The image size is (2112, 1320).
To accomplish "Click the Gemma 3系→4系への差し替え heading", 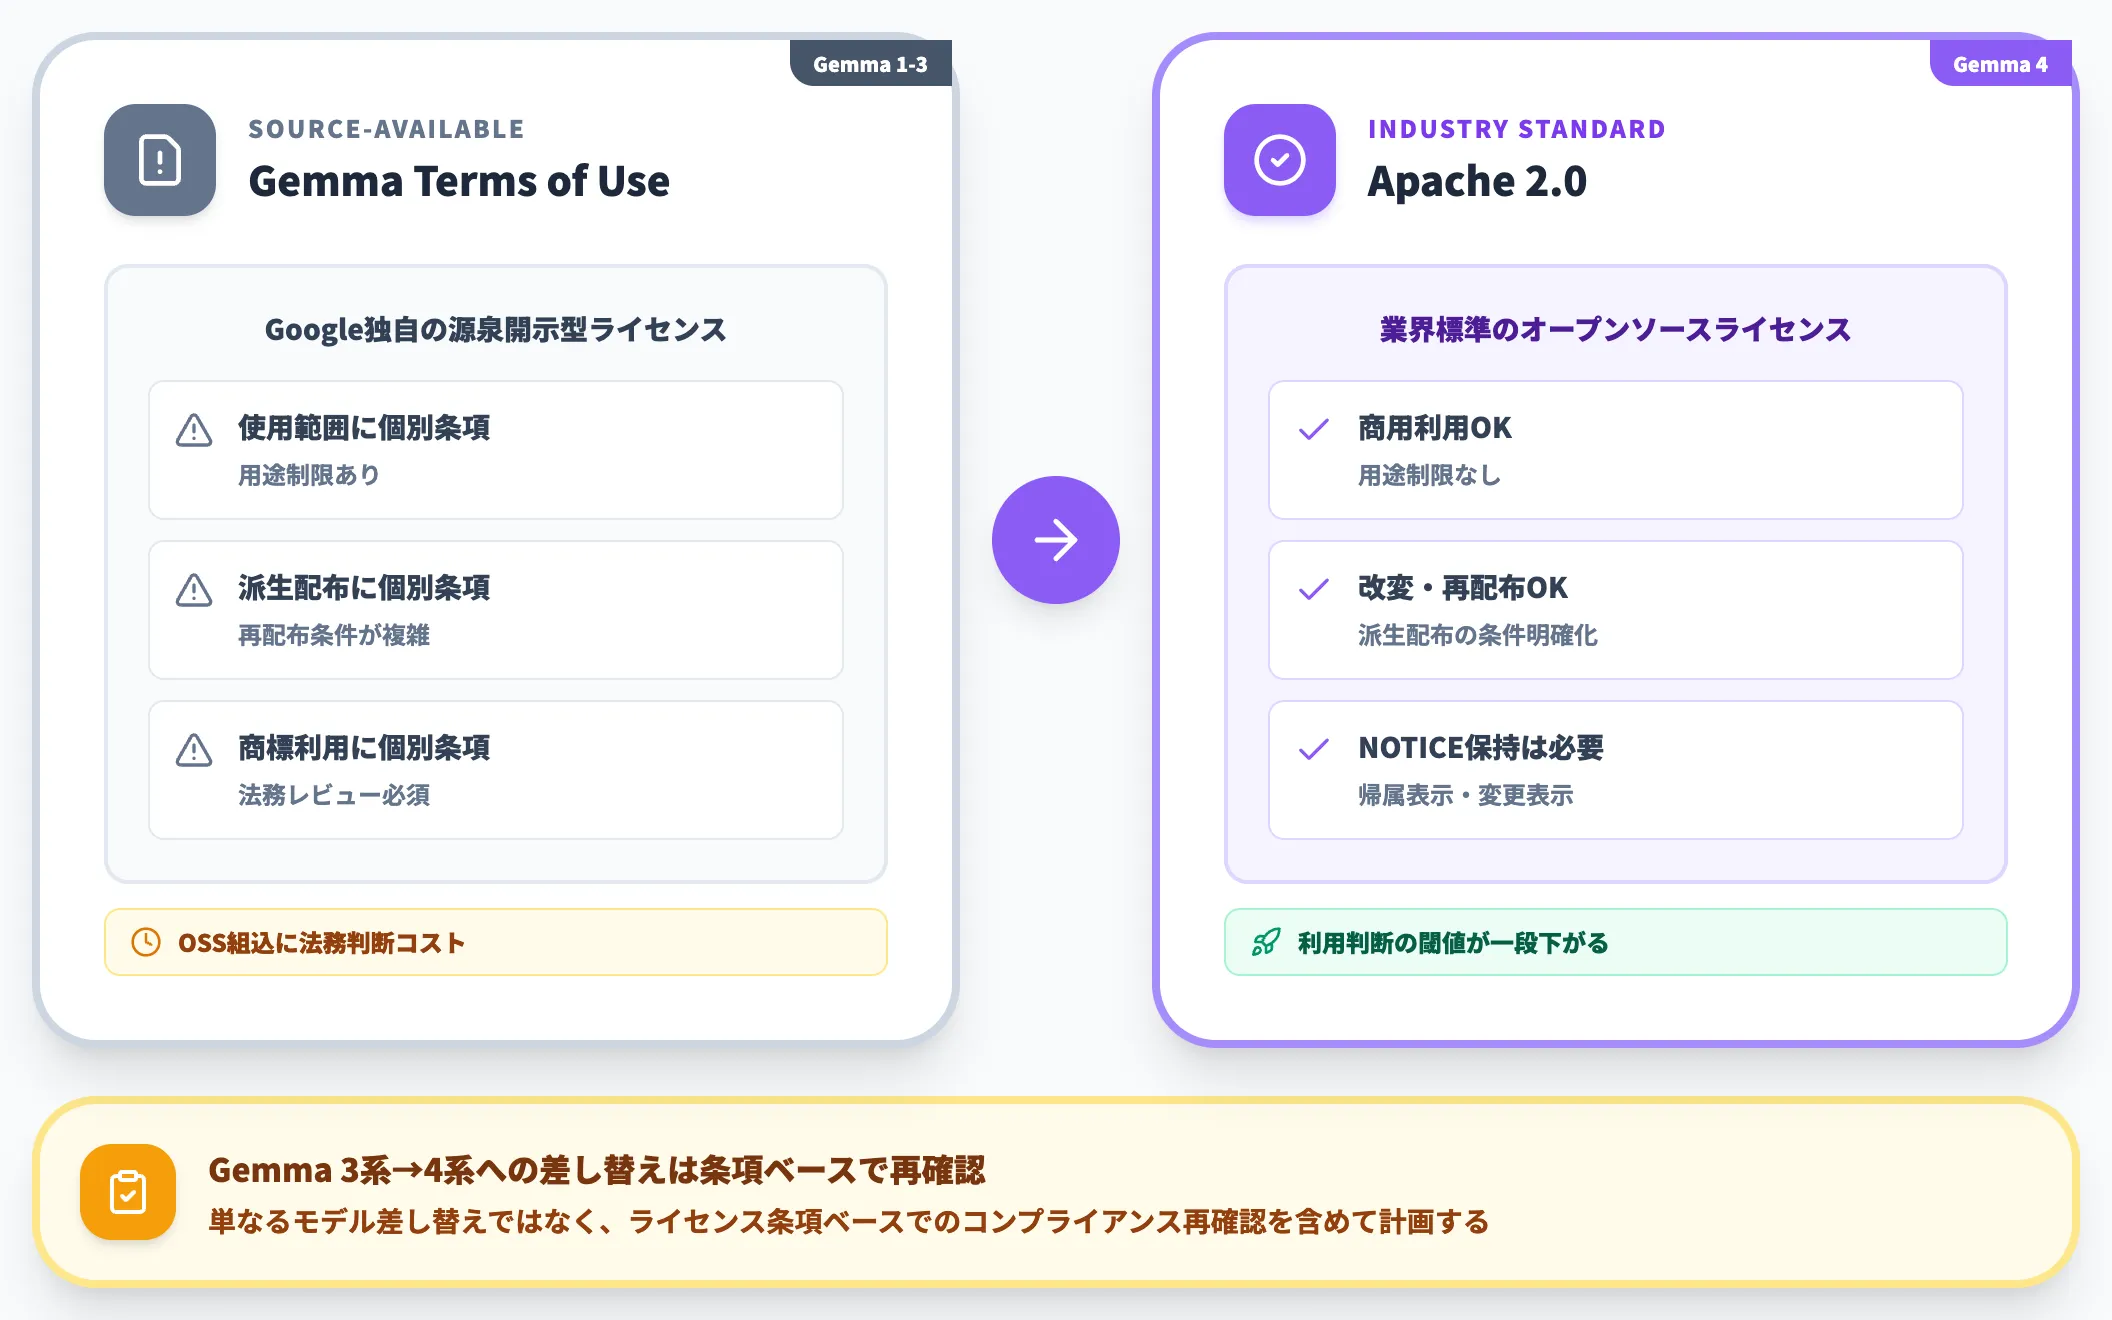I will (597, 1170).
